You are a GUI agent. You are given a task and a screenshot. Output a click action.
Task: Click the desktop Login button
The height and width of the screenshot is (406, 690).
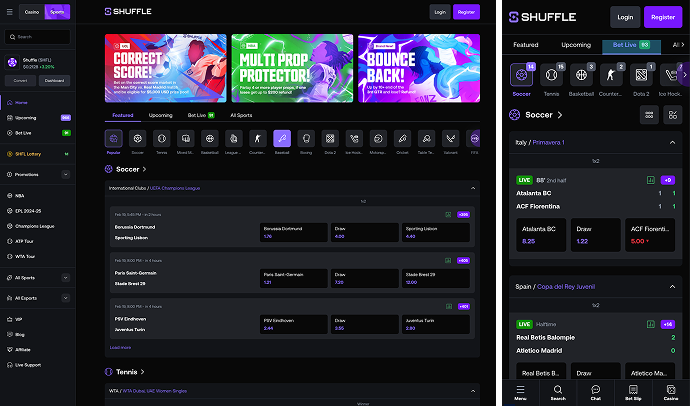coord(440,12)
